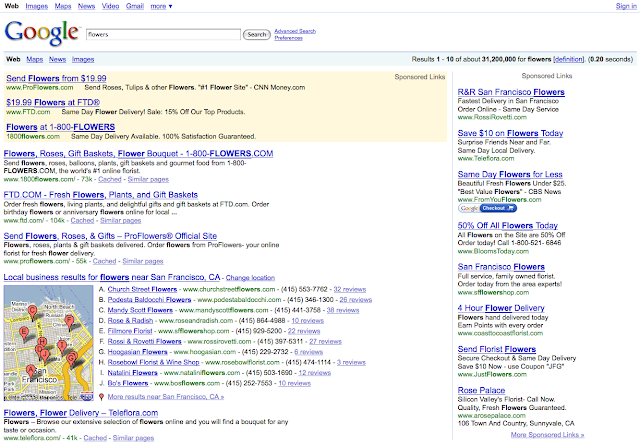The height and width of the screenshot is (446, 640).
Task: Open 'San Francisco Flowers' sidebar ad
Action: tap(501, 267)
